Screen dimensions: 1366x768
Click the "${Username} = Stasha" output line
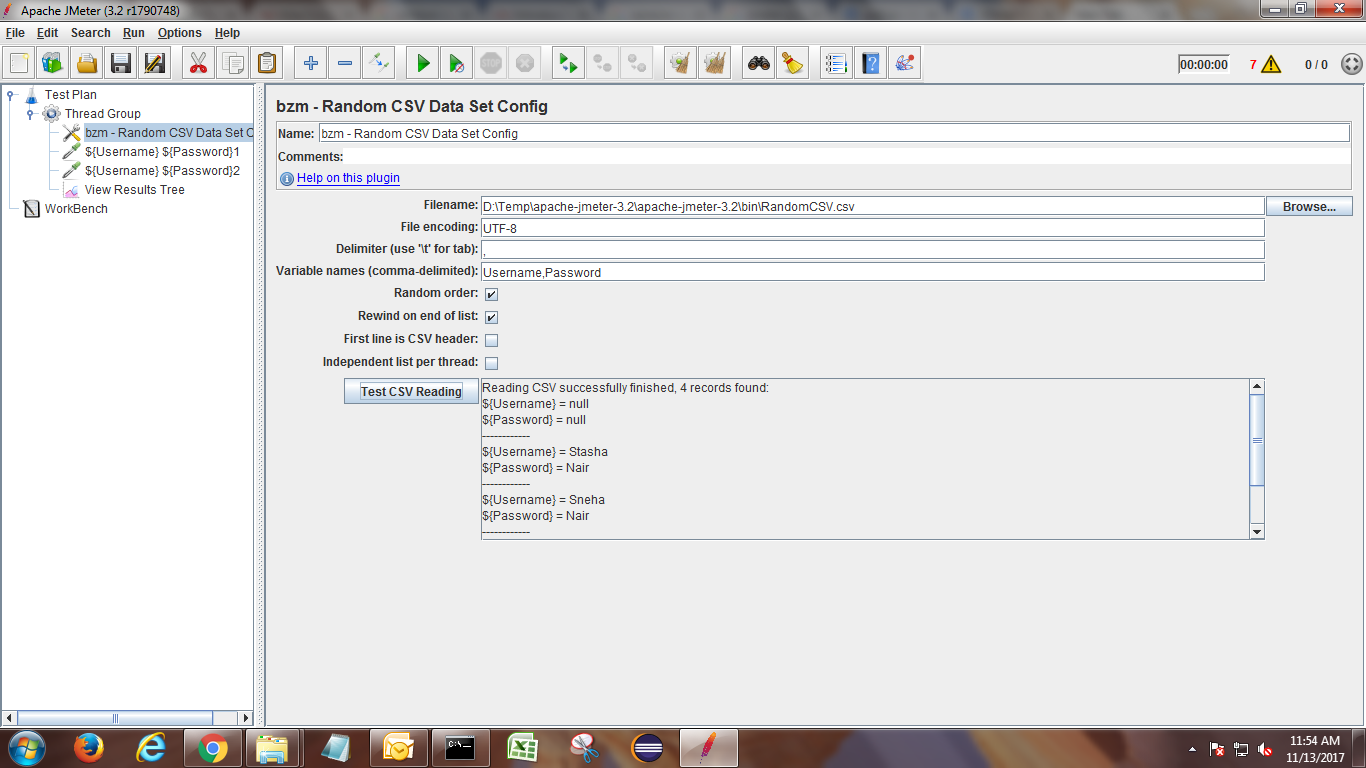[545, 452]
